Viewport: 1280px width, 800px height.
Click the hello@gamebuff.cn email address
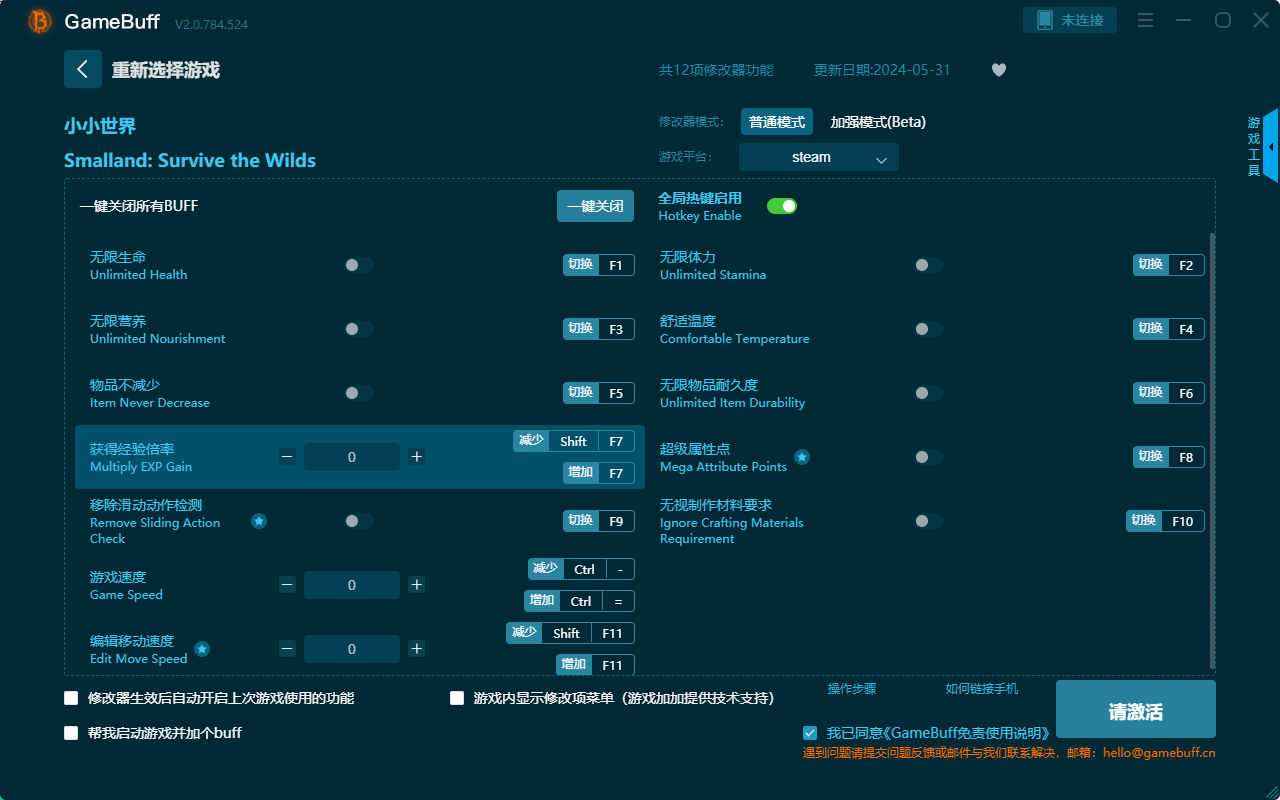point(1159,753)
